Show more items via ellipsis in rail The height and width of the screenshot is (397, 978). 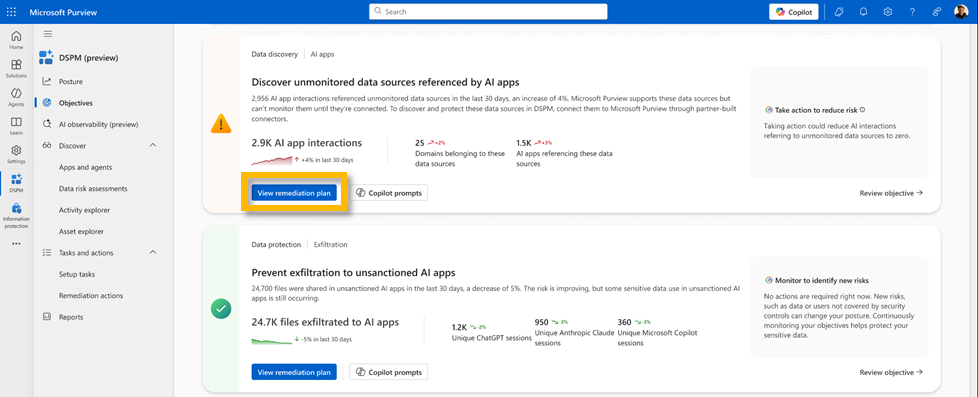[x=16, y=243]
